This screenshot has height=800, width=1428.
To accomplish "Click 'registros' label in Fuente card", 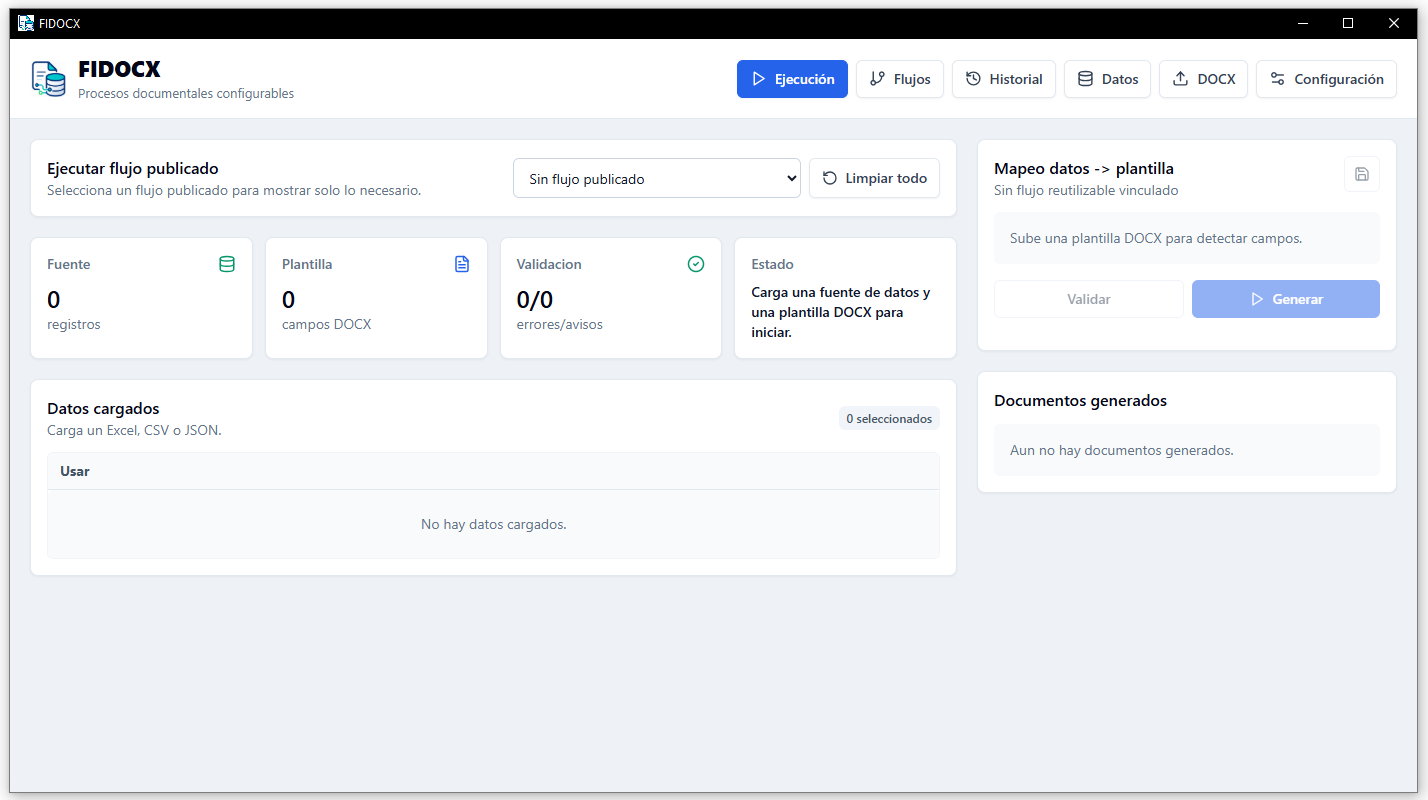I will click(x=74, y=324).
